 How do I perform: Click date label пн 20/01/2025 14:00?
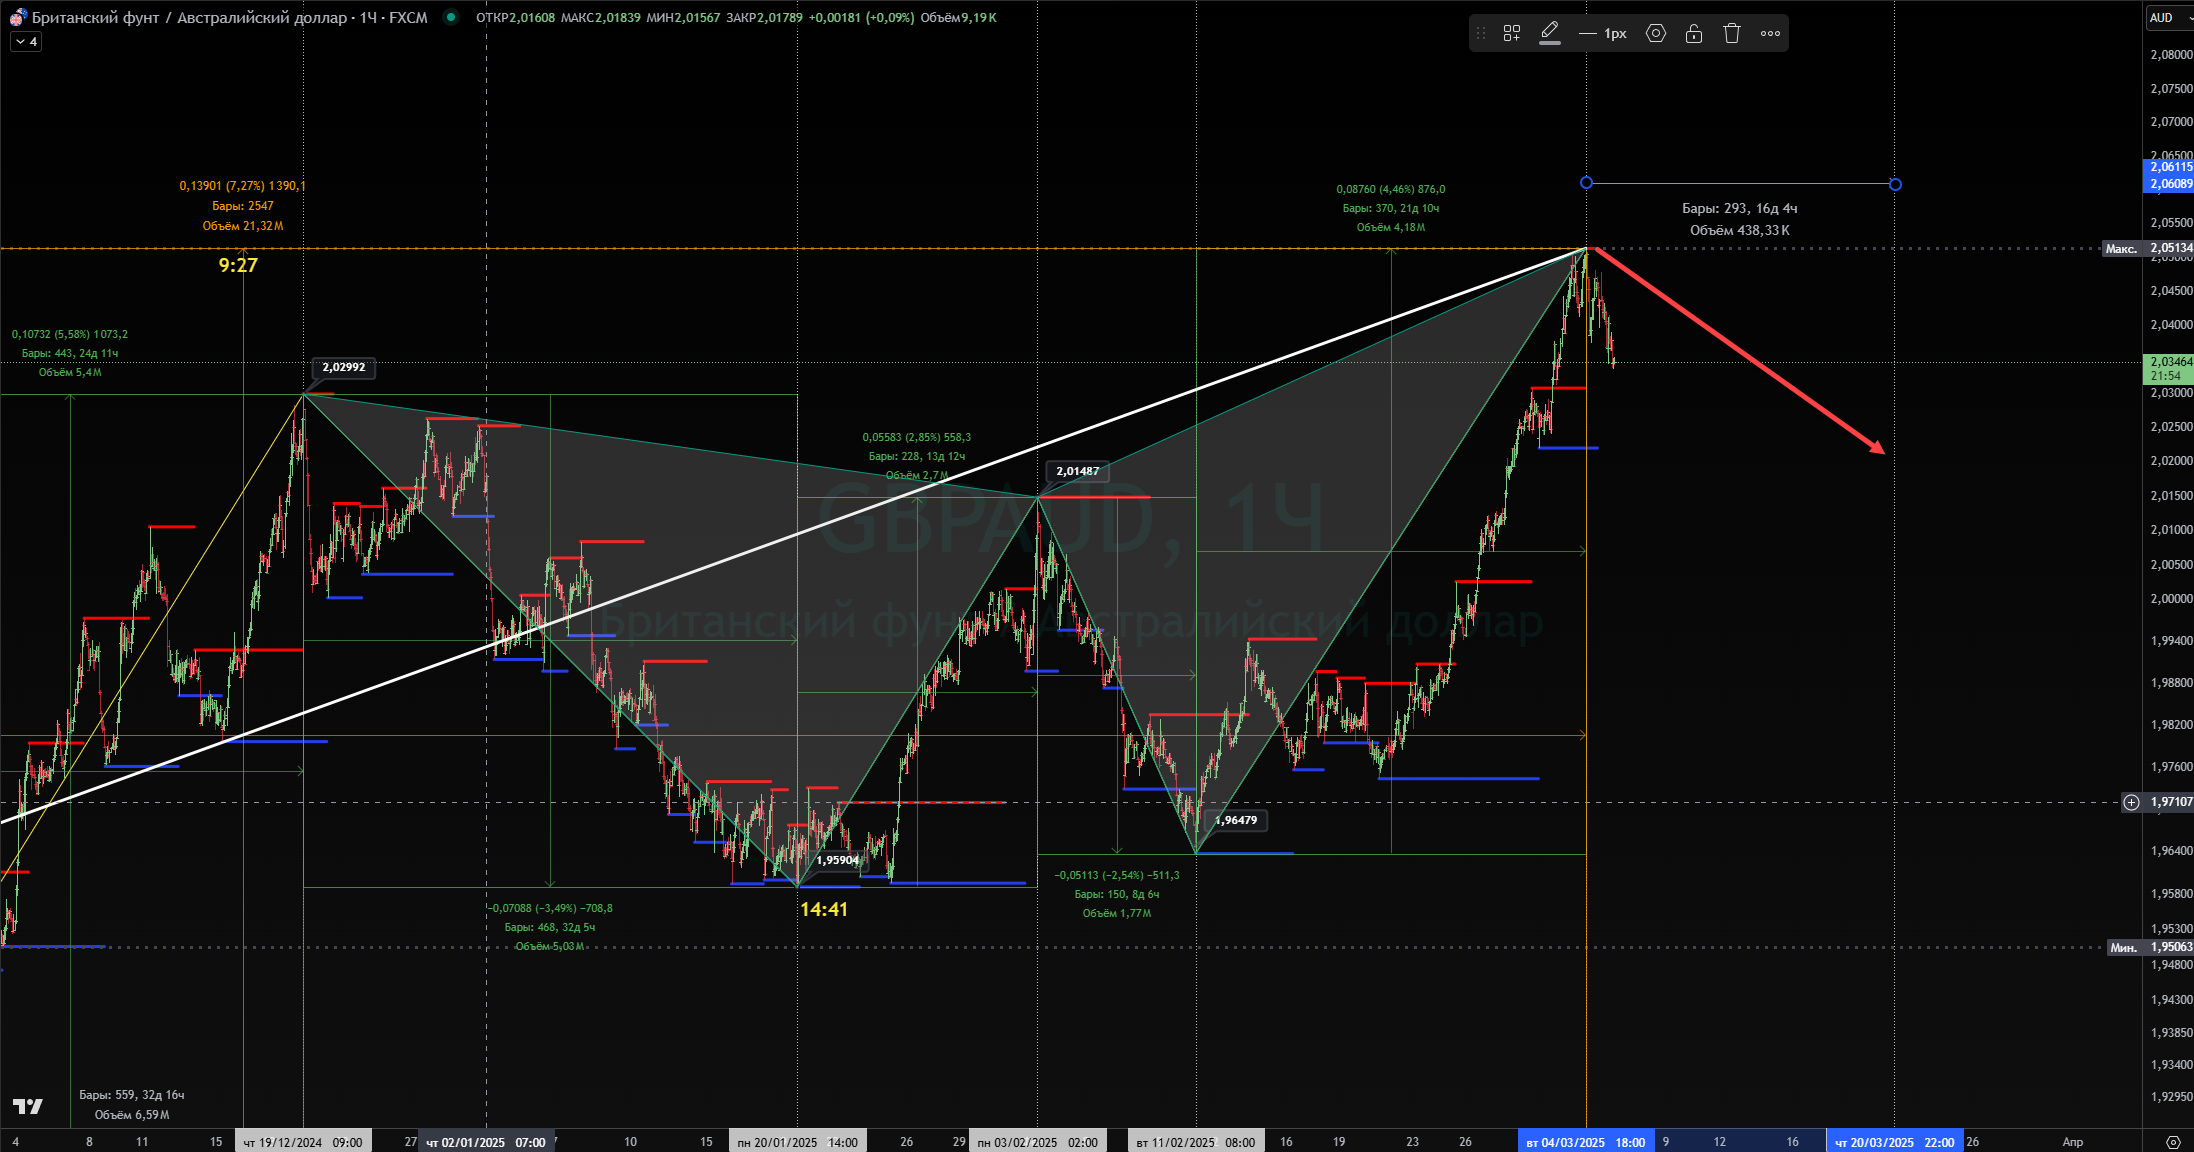[x=797, y=1142]
